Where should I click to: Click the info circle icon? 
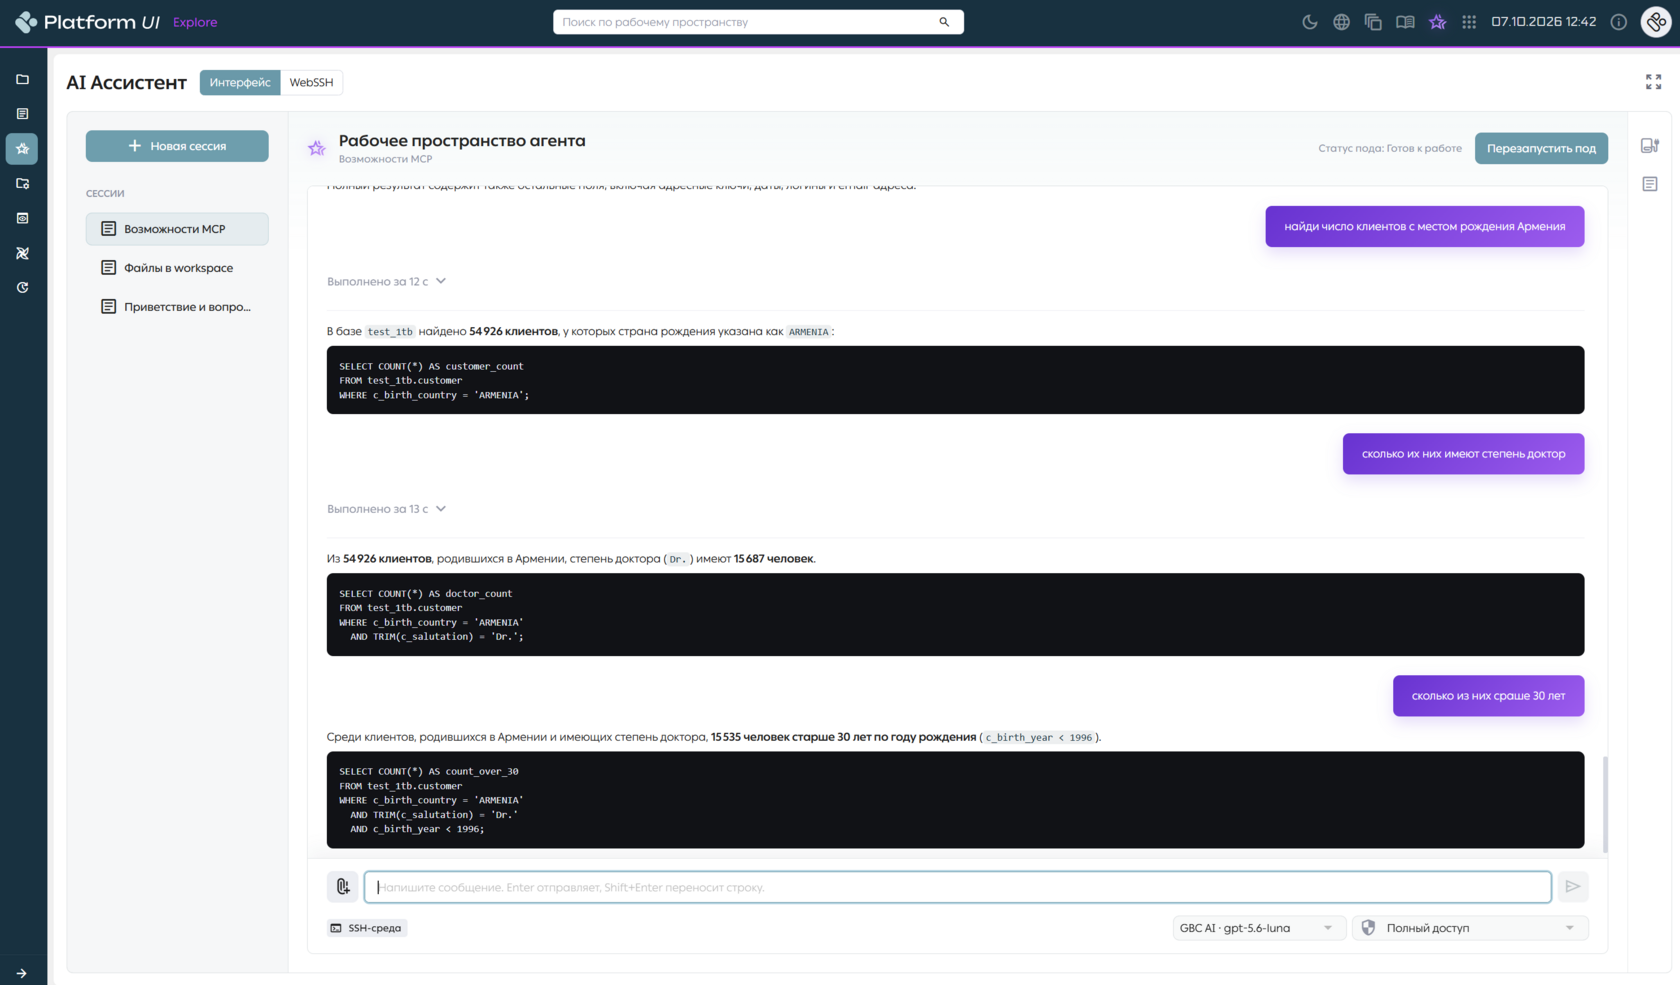tap(1618, 22)
